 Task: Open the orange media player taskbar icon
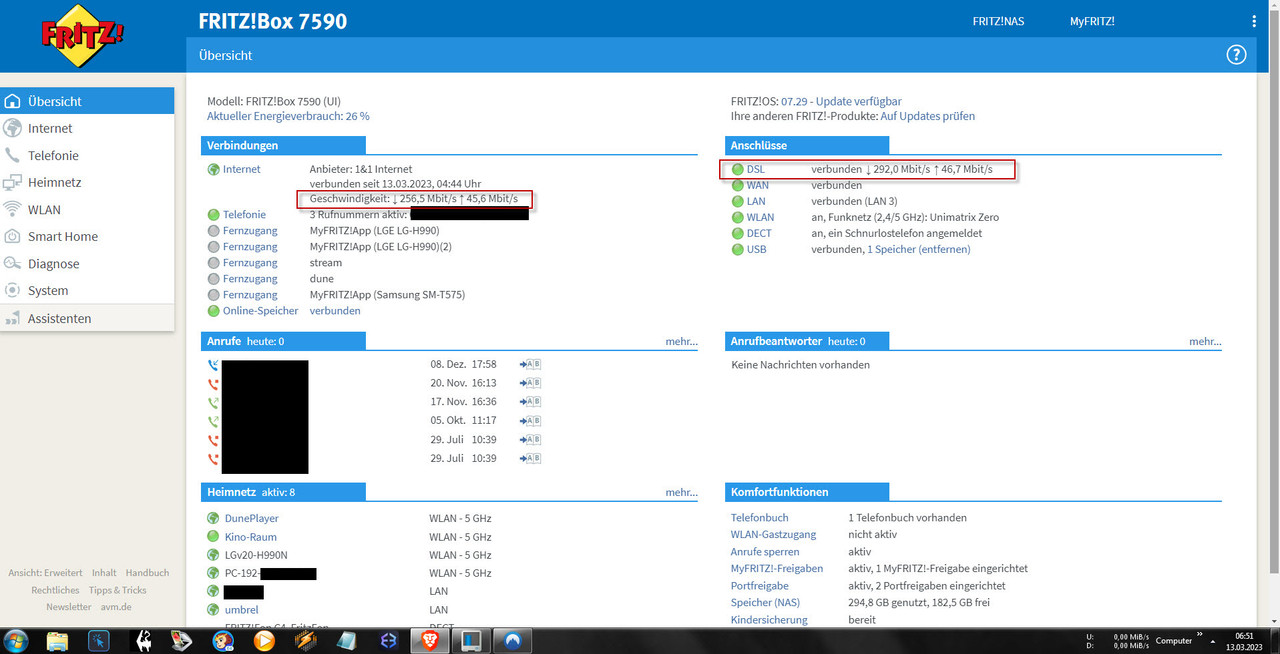point(265,640)
